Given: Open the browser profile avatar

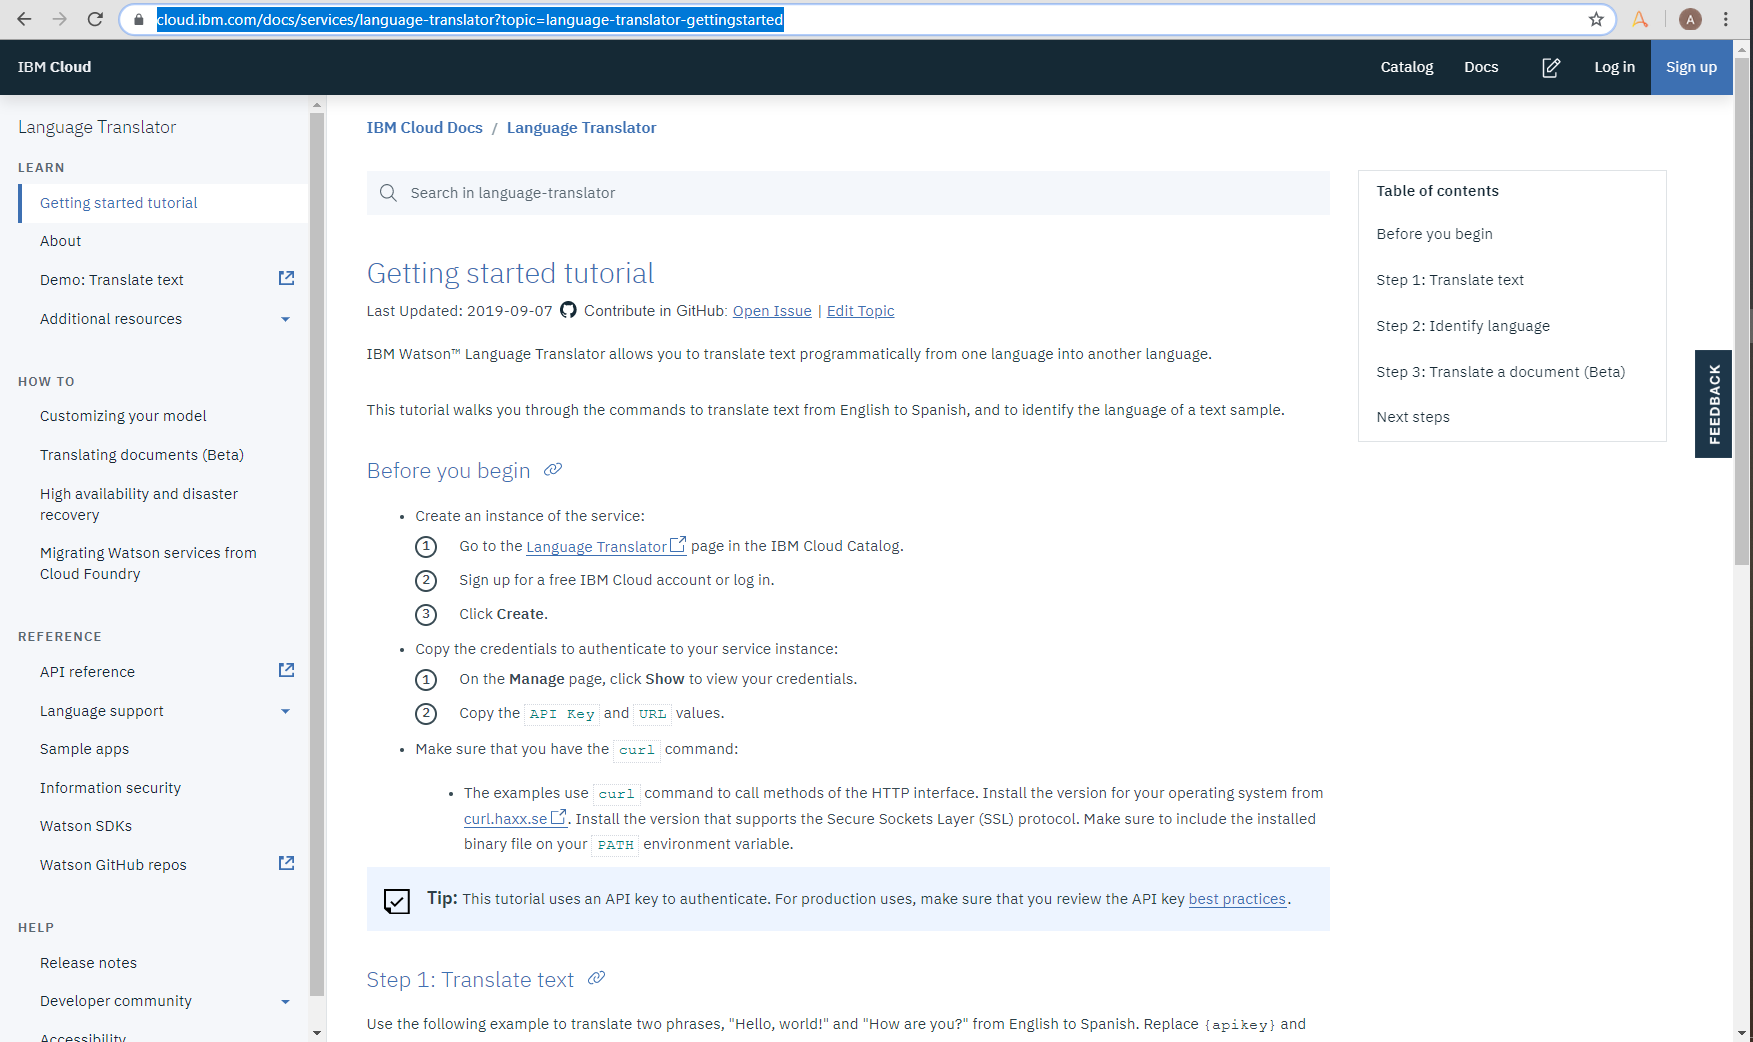Looking at the screenshot, I should tap(1690, 19).
